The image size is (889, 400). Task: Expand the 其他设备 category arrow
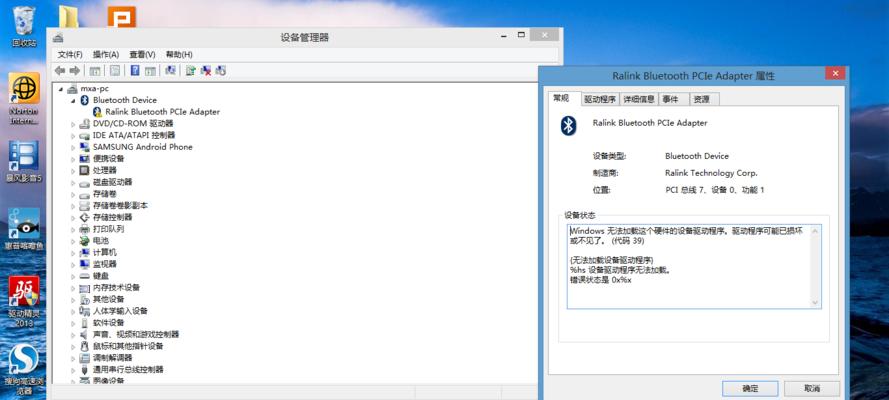(73, 299)
